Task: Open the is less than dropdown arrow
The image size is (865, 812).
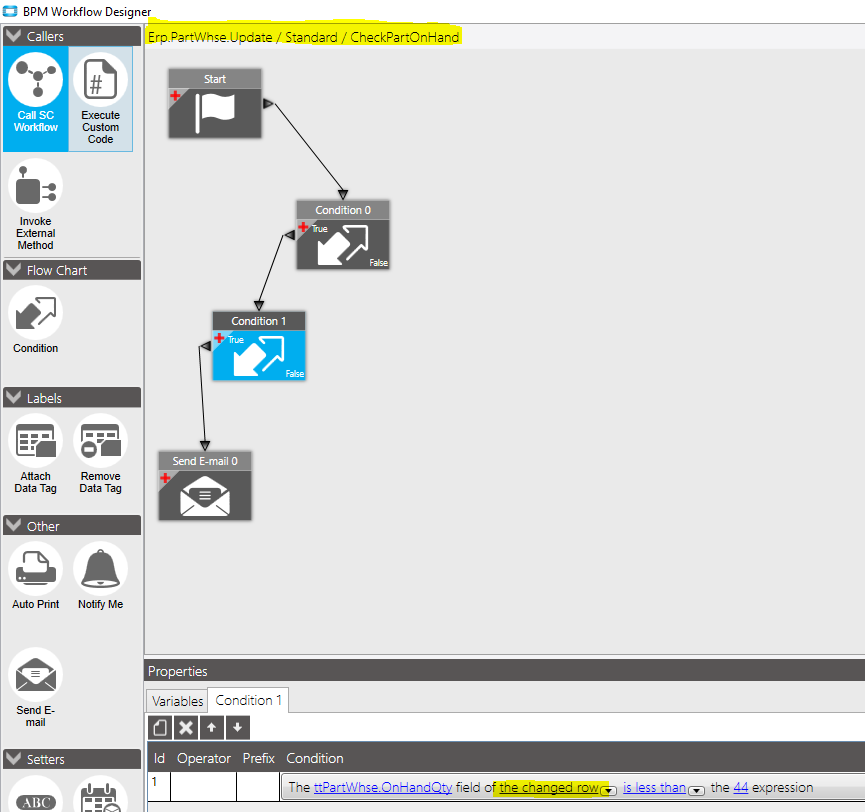Action: point(696,790)
